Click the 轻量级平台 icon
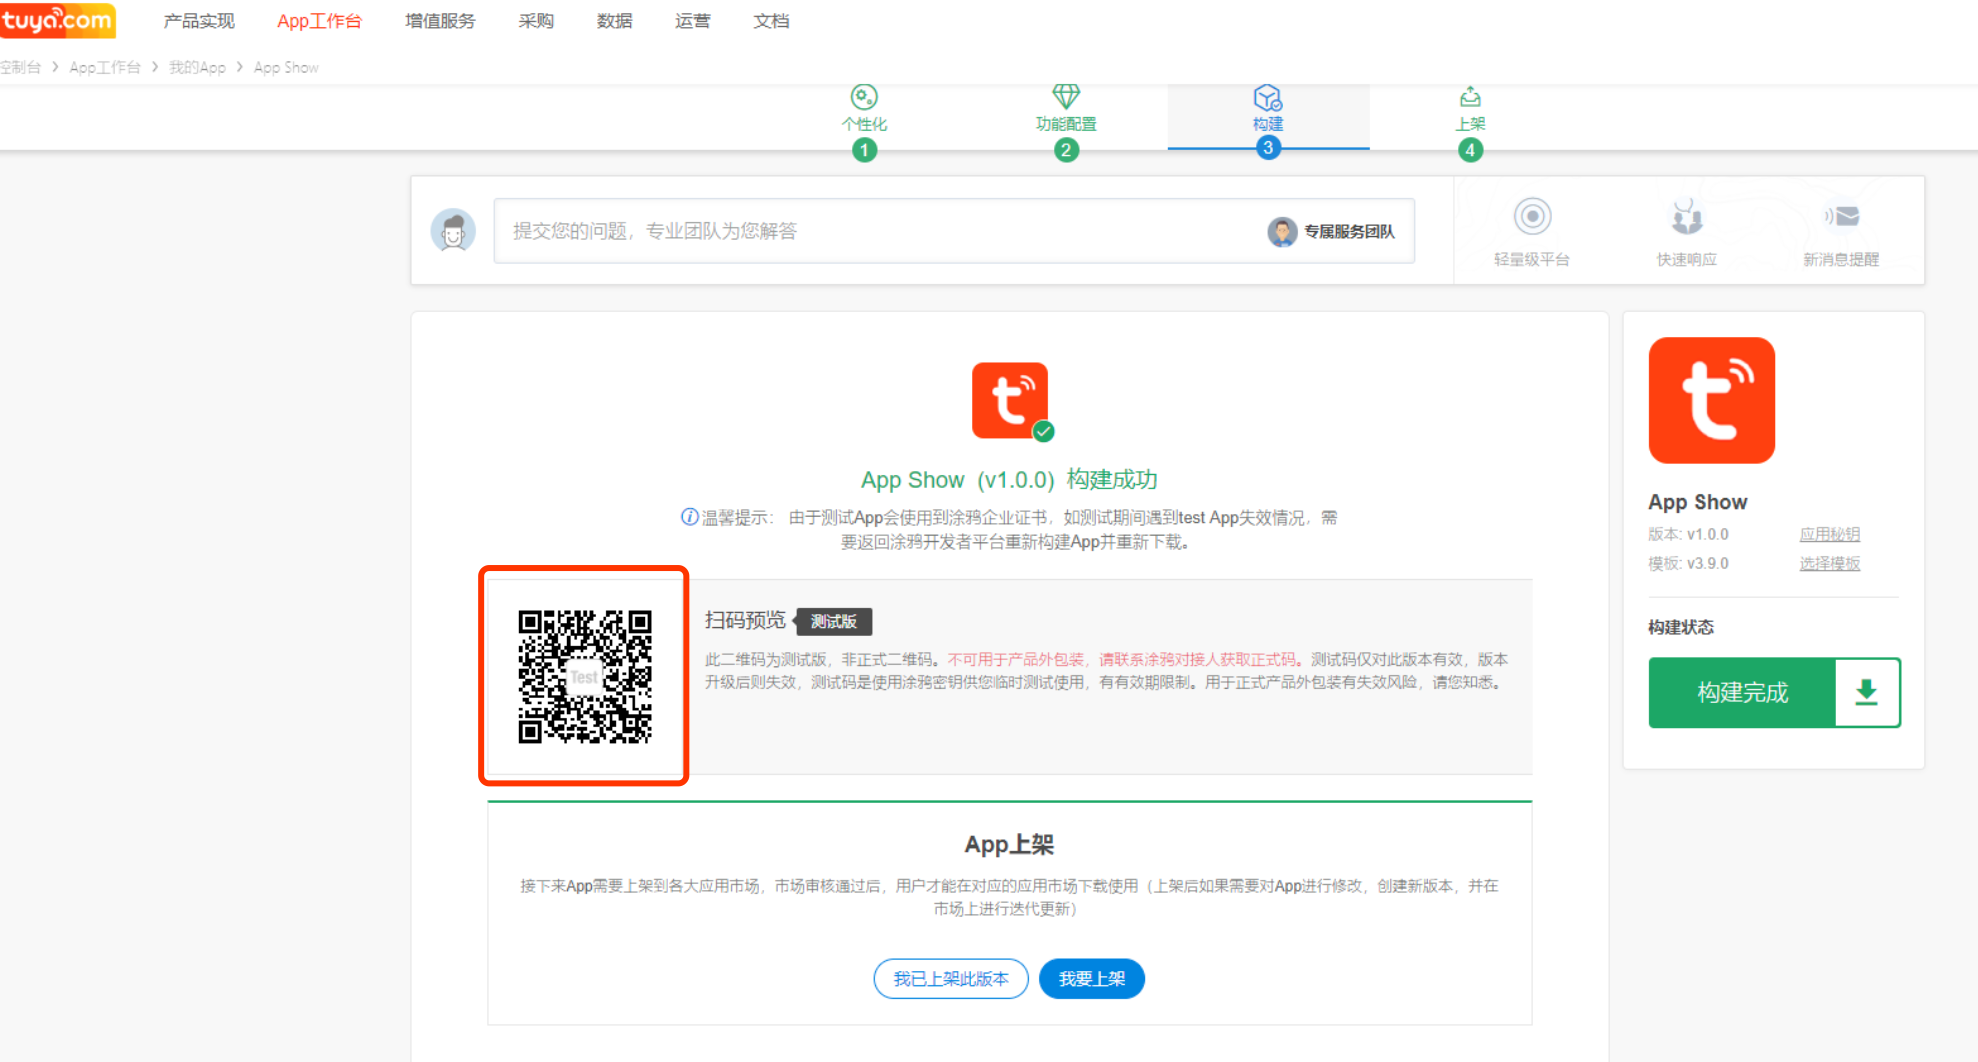The width and height of the screenshot is (1978, 1062). coord(1532,216)
